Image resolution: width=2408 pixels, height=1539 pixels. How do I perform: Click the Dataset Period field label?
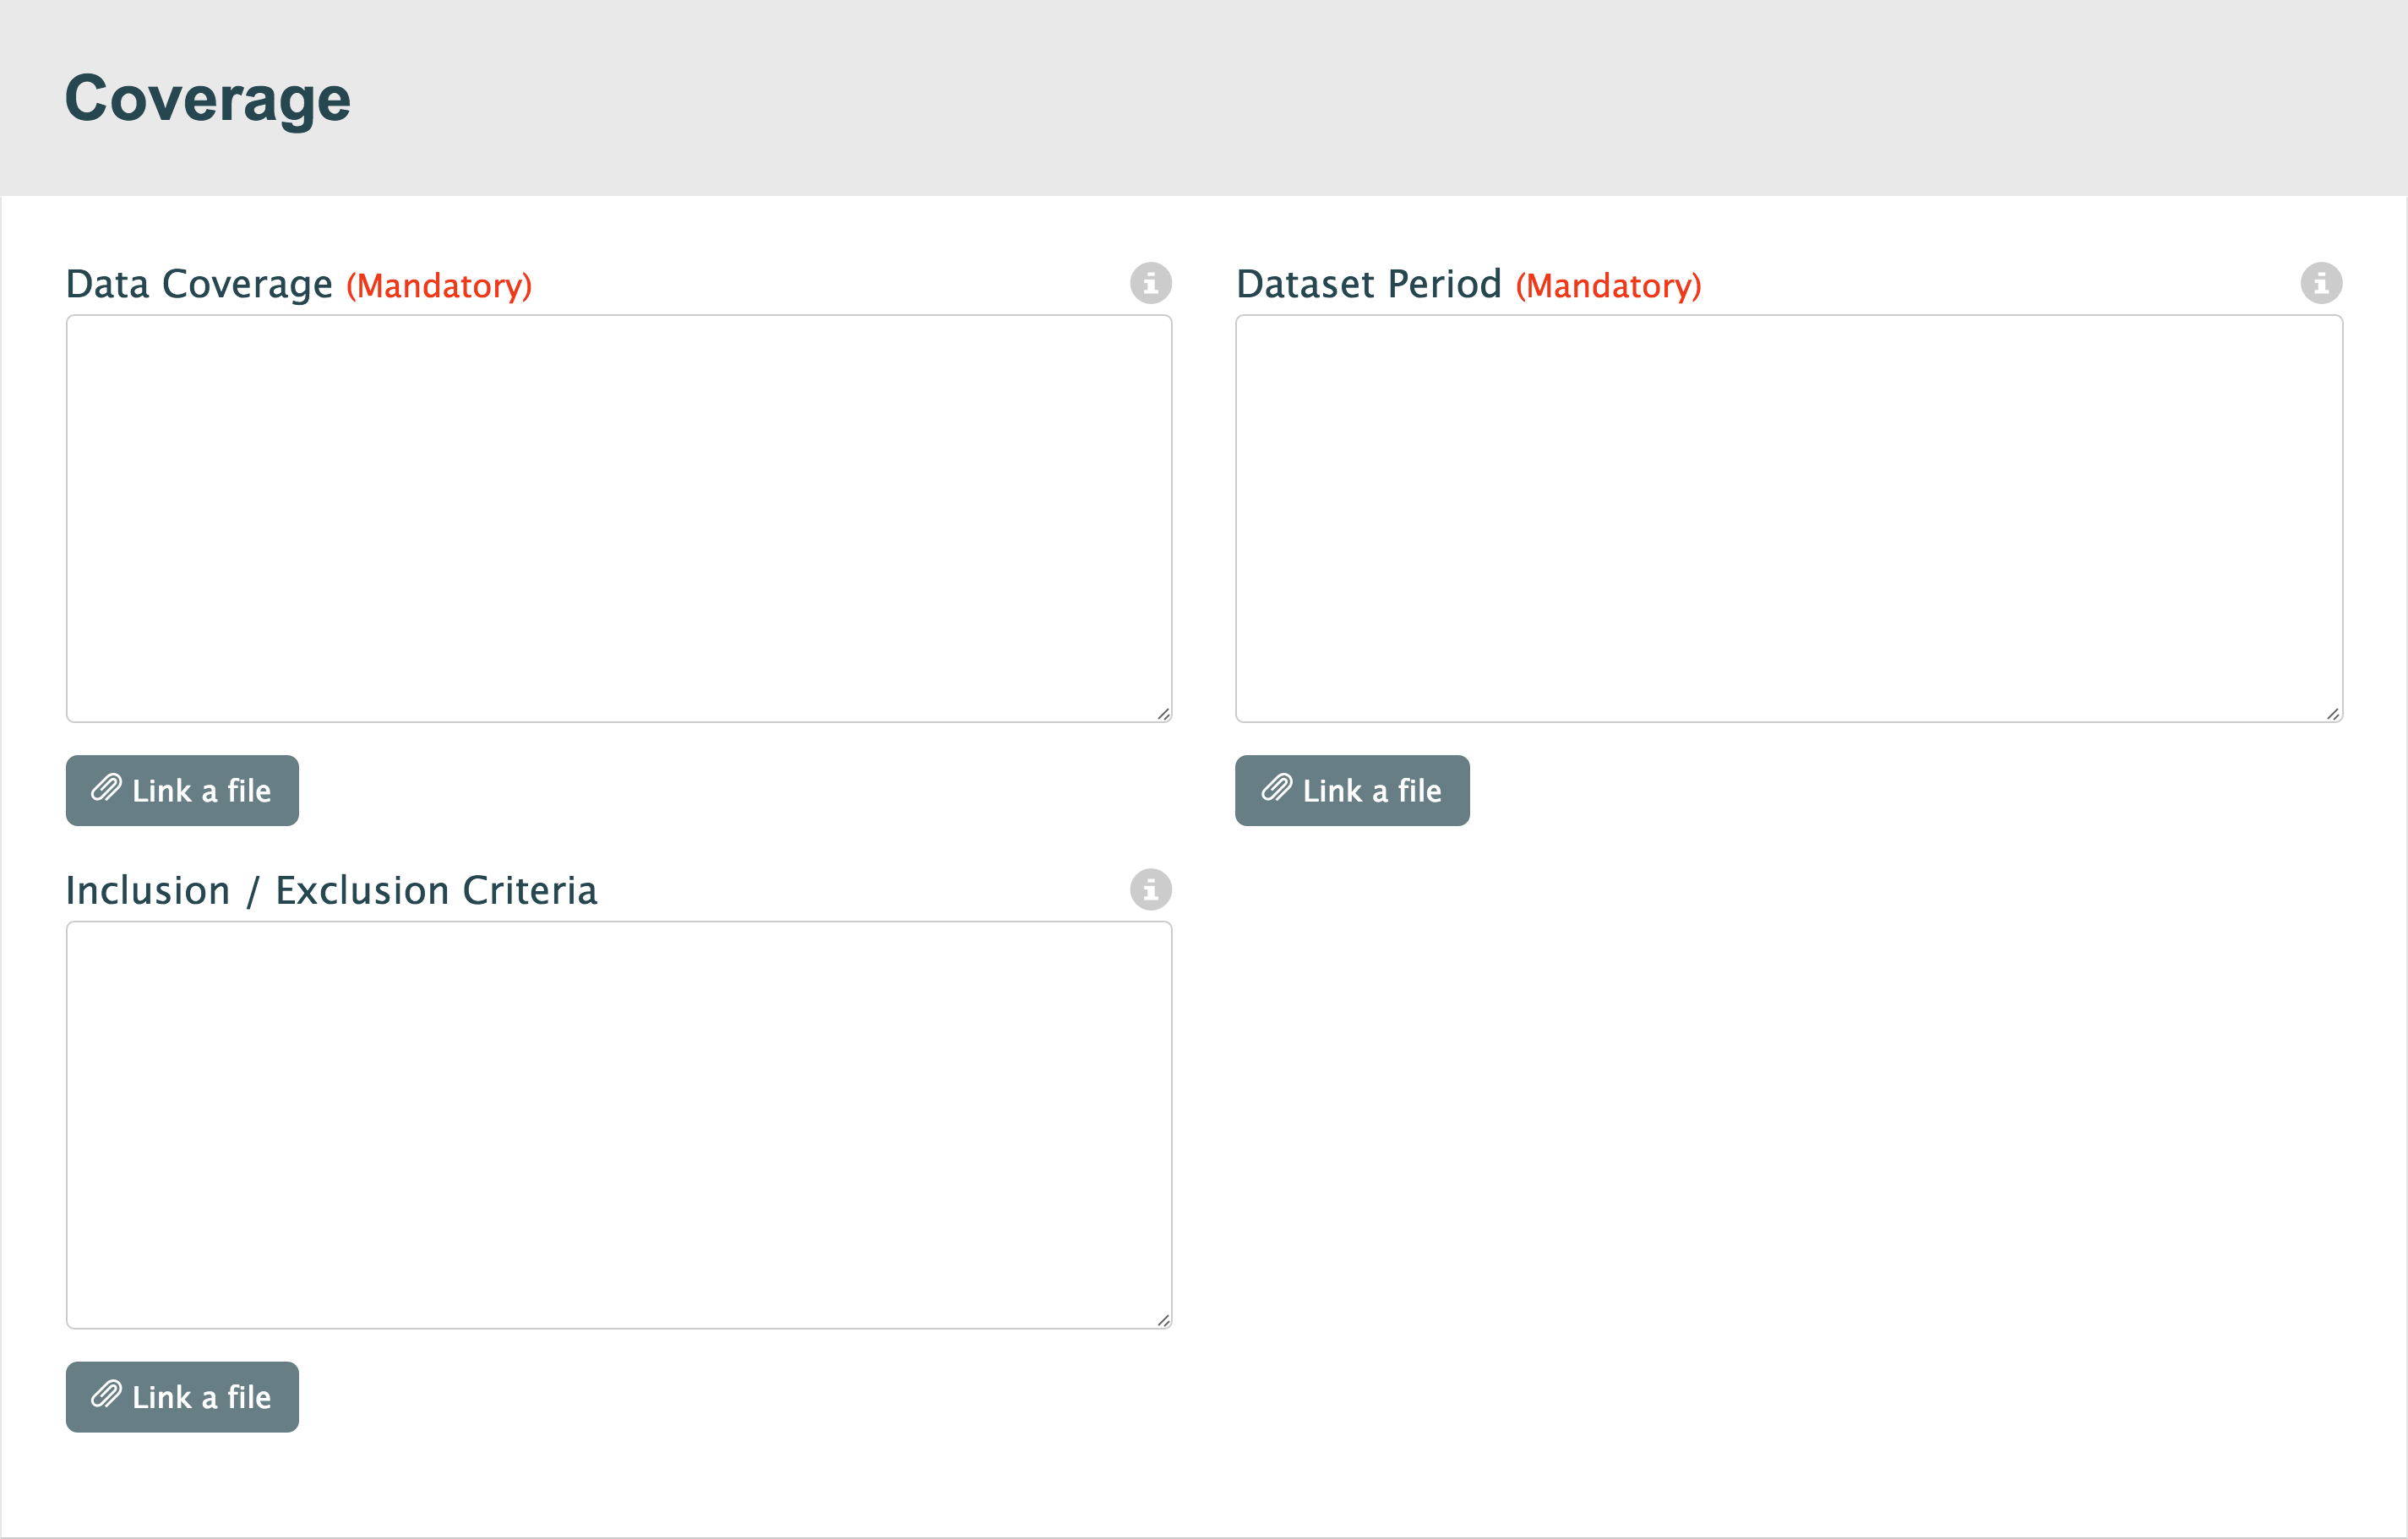pyautogui.click(x=1368, y=285)
